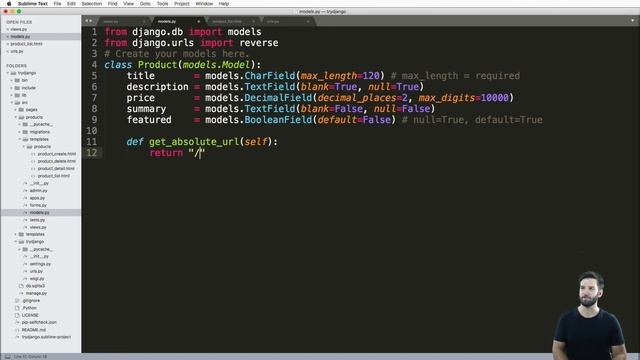Image resolution: width=640 pixels, height=360 pixels.
Task: Collapse the products app folder
Action: click(16, 117)
